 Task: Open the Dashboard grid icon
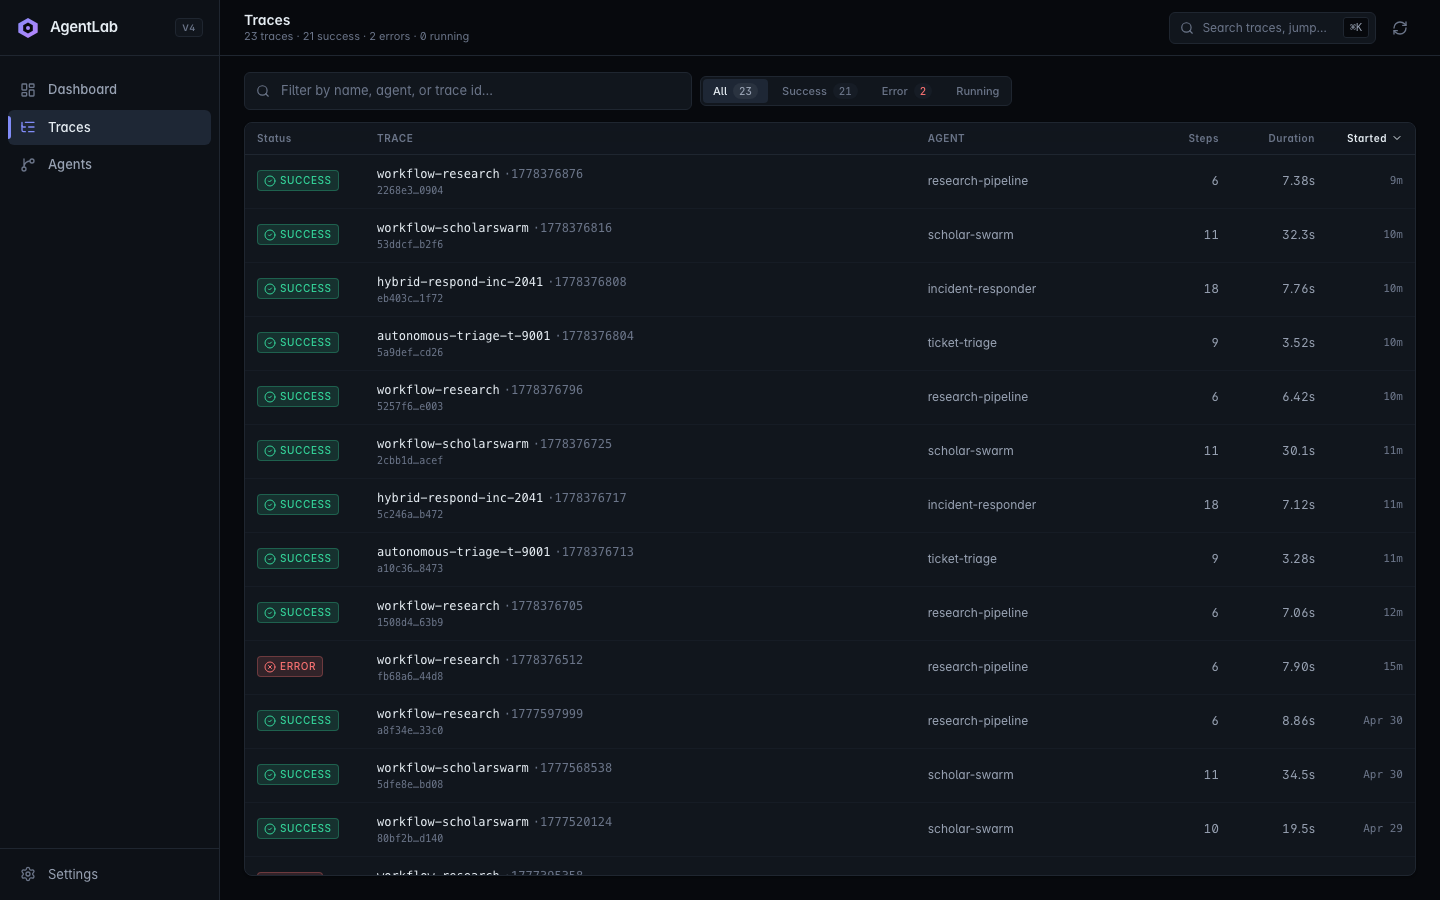click(x=28, y=90)
